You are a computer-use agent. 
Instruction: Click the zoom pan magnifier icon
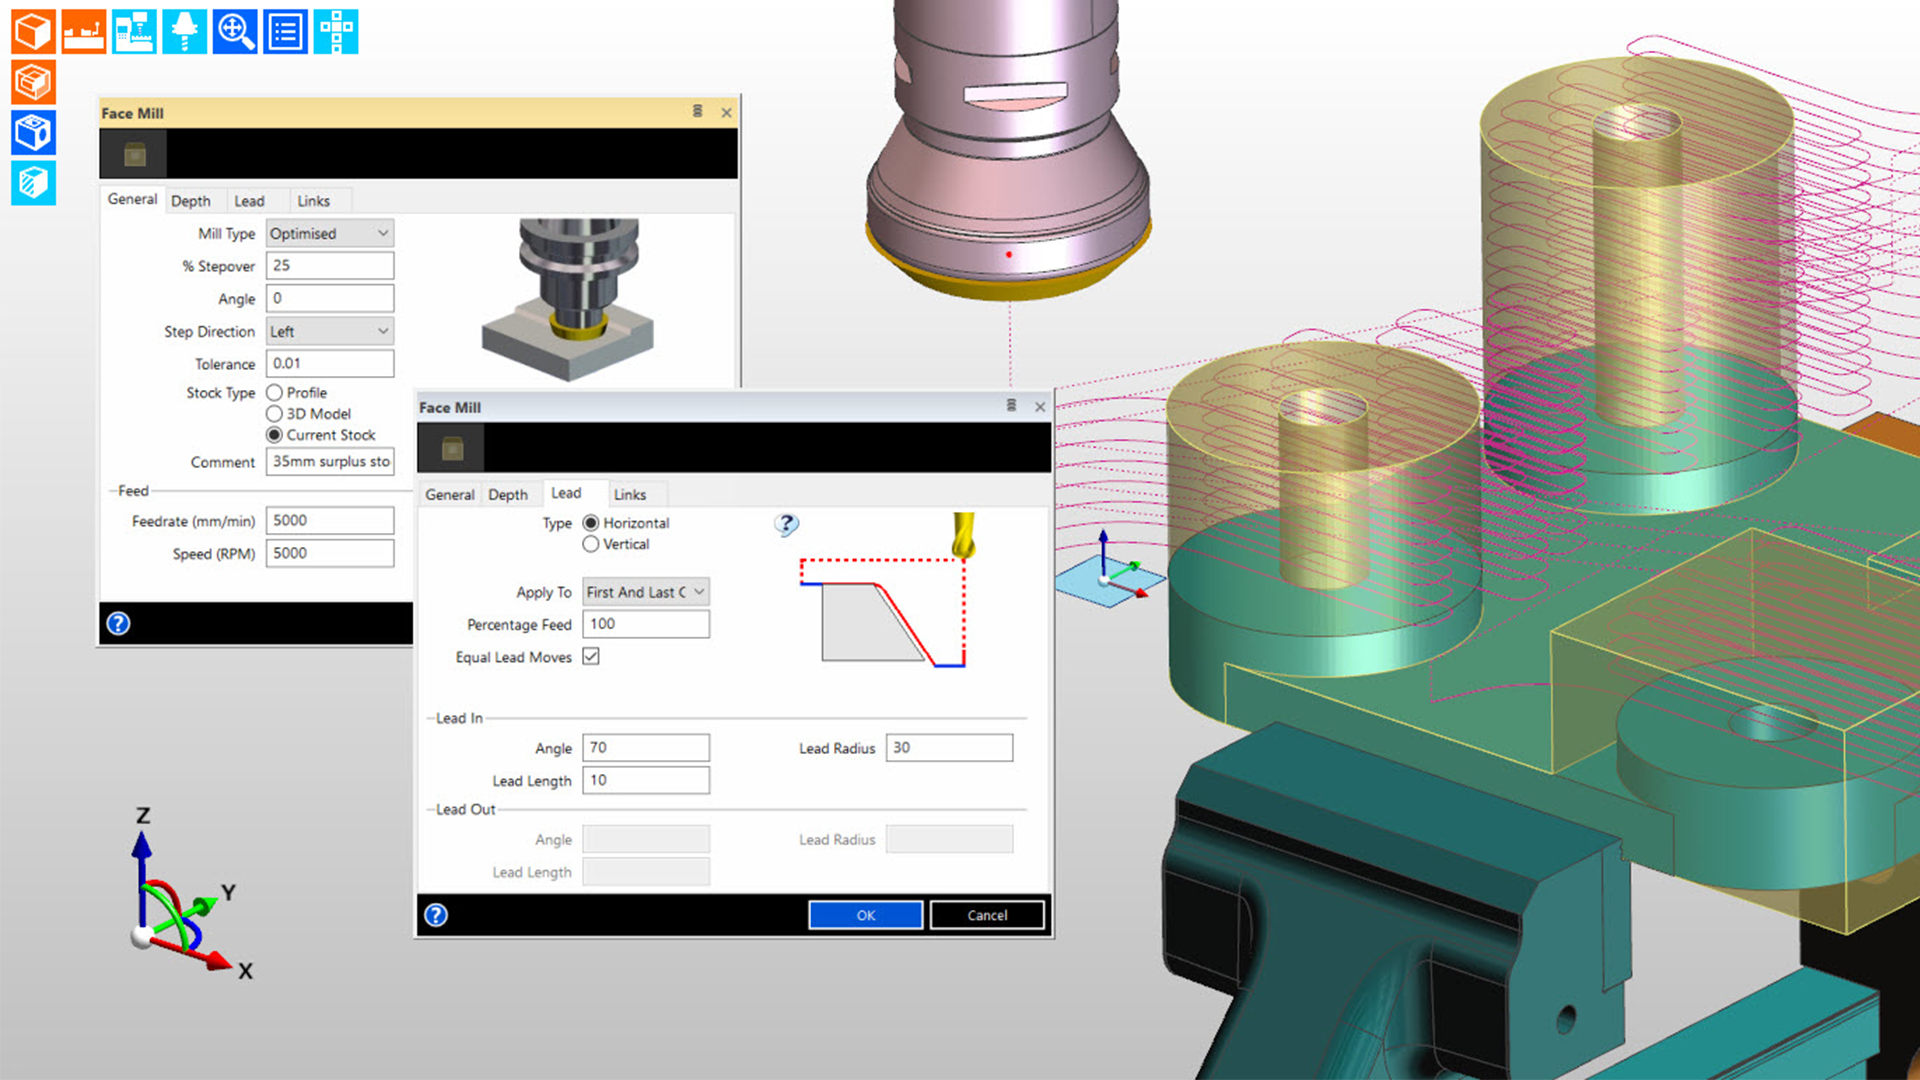pos(235,32)
